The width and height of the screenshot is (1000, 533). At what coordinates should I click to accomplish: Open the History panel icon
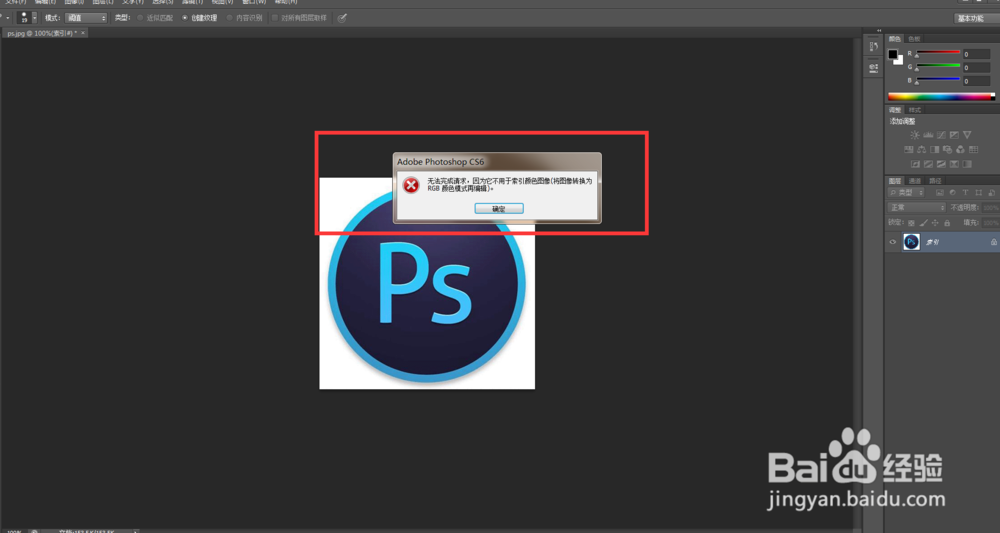tap(873, 47)
